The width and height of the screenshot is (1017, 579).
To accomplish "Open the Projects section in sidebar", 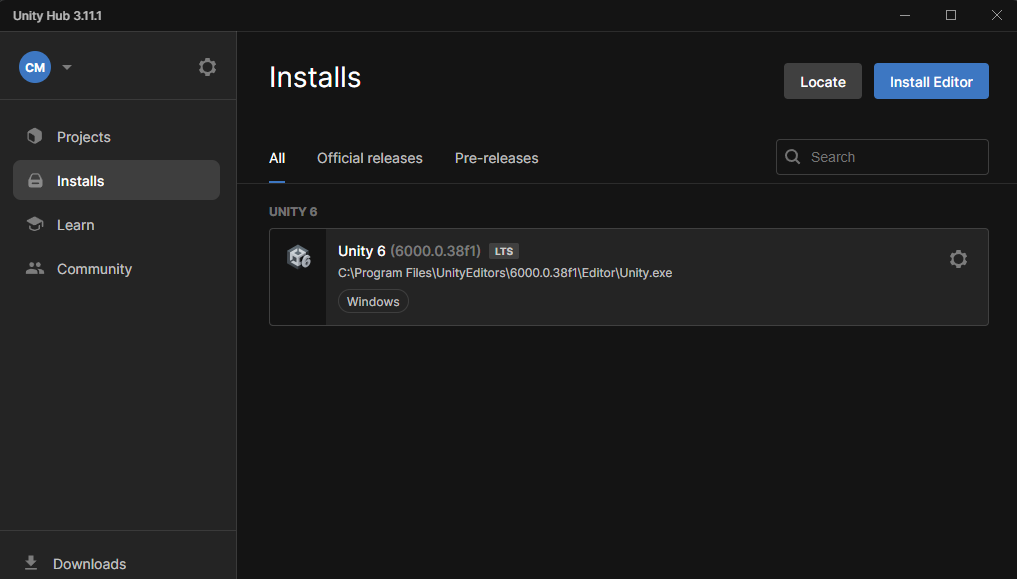I will 83,136.
